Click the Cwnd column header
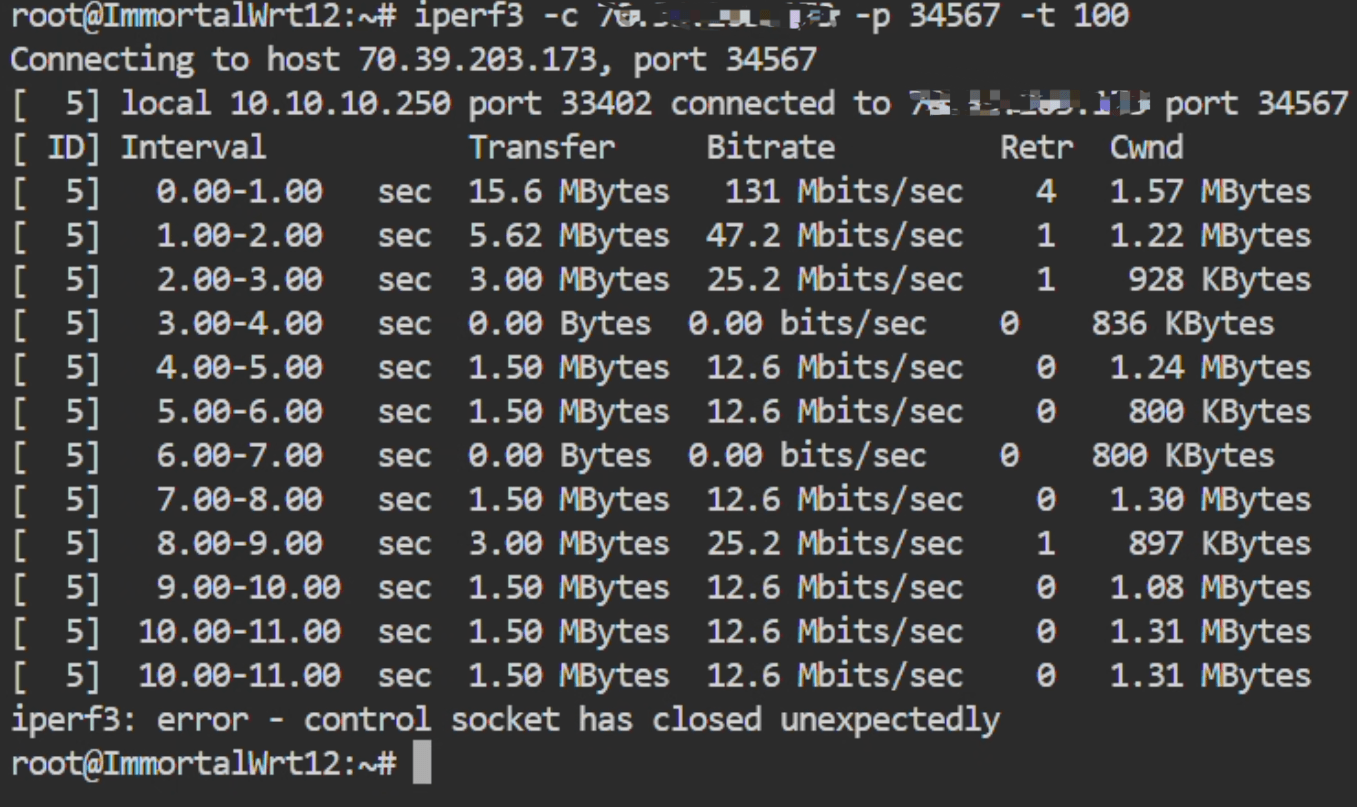1357x807 pixels. click(1146, 148)
